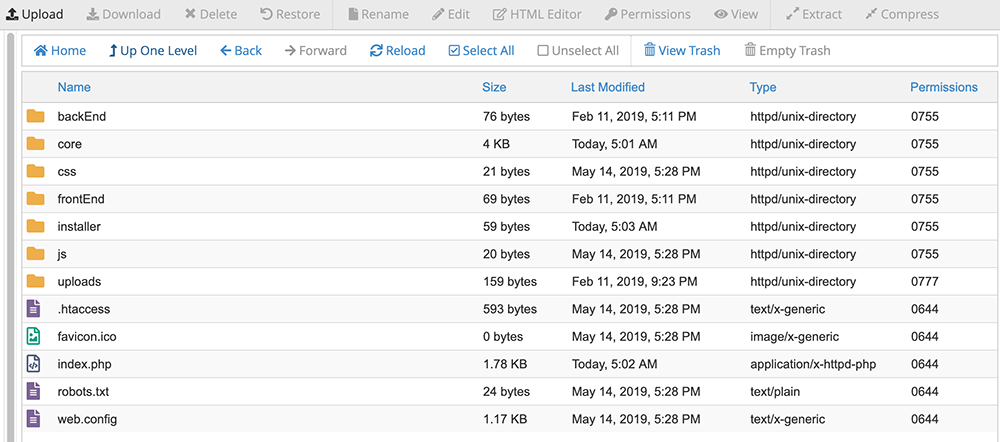The image size is (1000, 442).
Task: Click the Rename toolbar item
Action: [377, 14]
